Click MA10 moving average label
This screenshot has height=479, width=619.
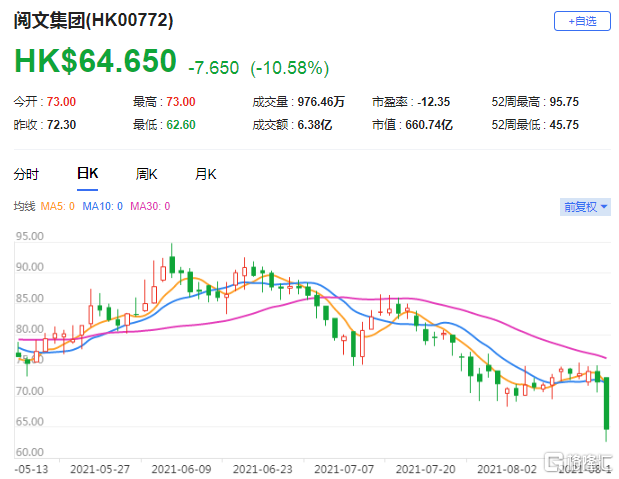(103, 206)
